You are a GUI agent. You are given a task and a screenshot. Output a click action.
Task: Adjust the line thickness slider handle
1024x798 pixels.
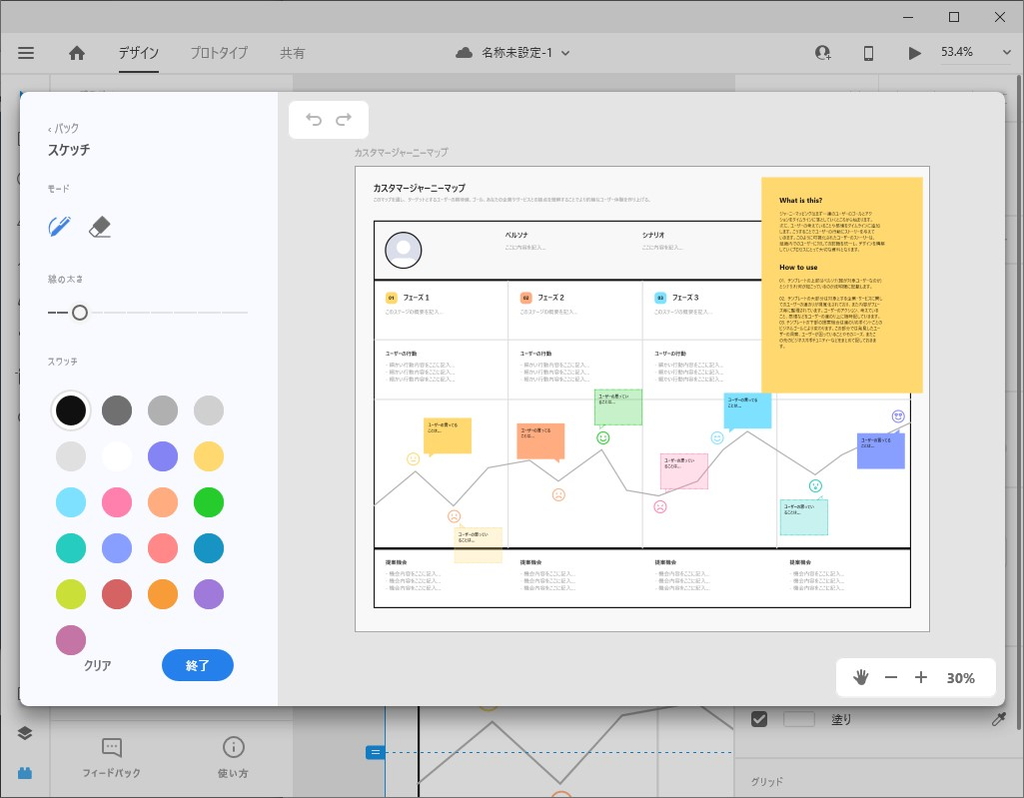80,313
